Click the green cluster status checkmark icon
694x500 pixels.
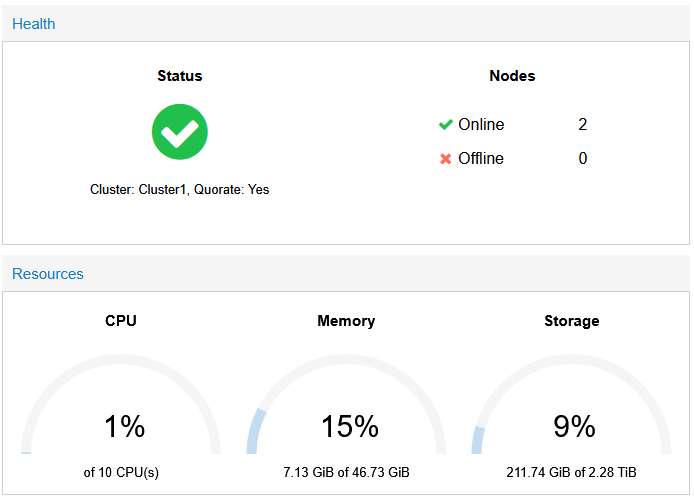click(x=179, y=132)
